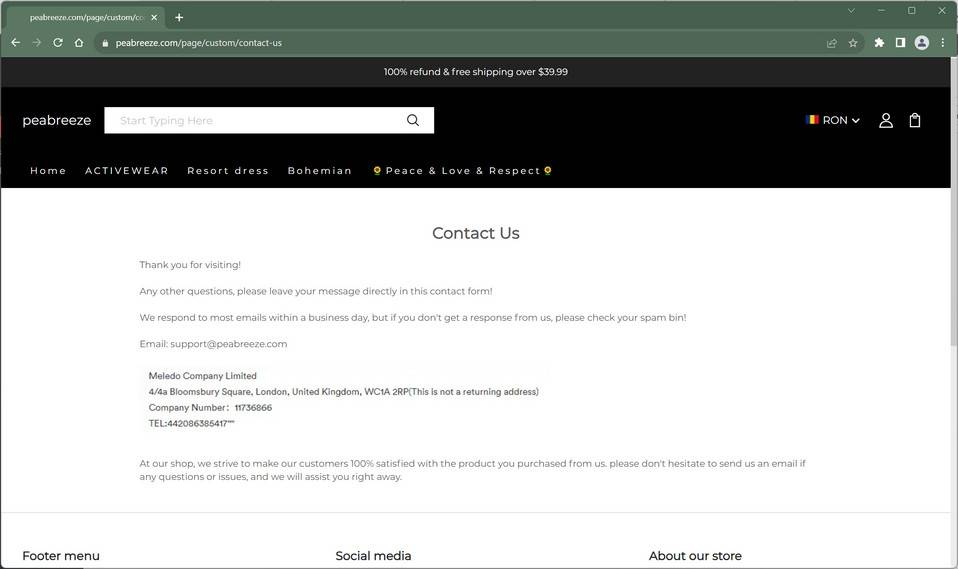This screenshot has height=569, width=958.
Task: Click the Company Number 11736866 line
Action: tap(210, 408)
